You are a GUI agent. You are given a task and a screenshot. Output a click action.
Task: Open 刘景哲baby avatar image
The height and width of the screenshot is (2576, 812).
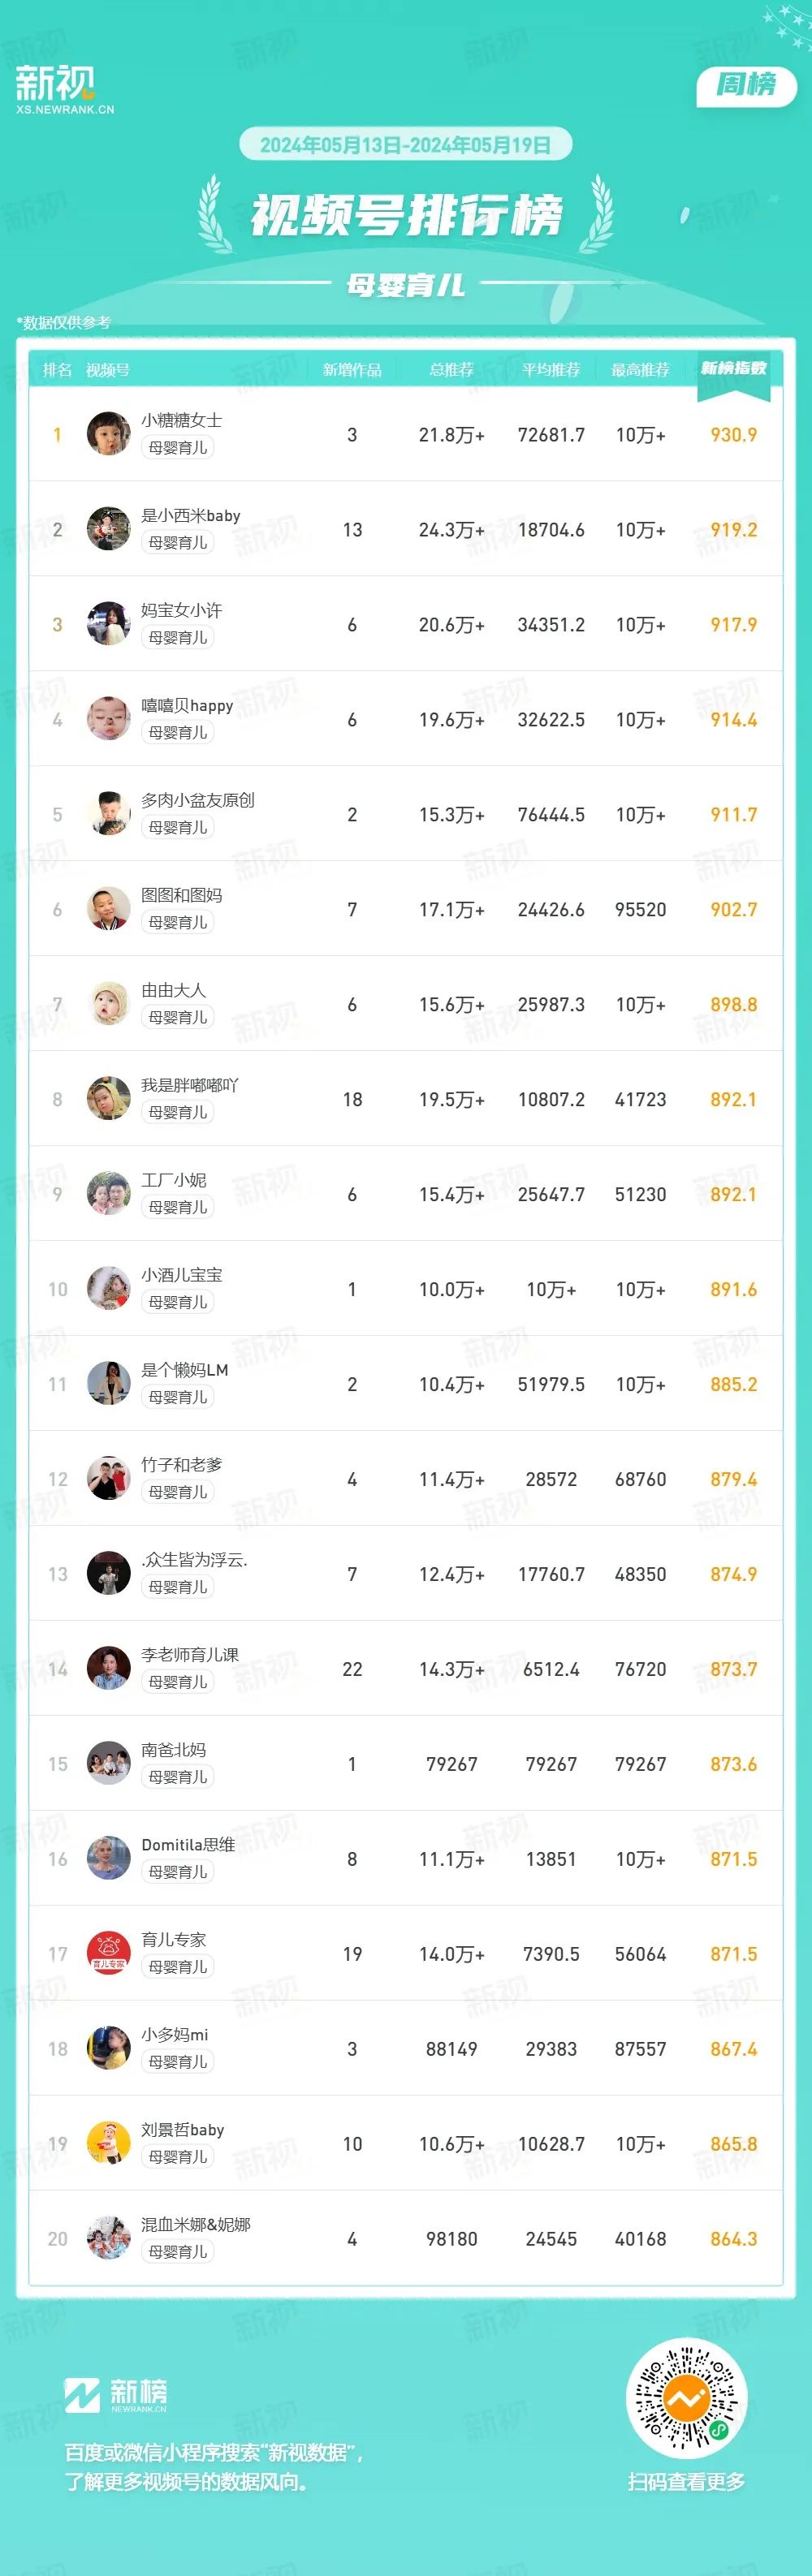pos(108,2143)
